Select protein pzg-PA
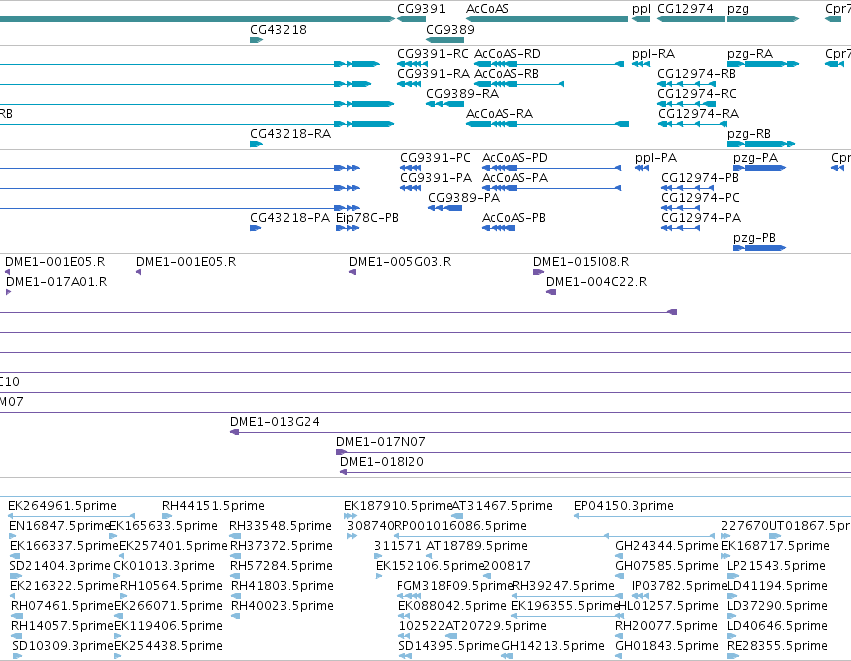 pyautogui.click(x=755, y=158)
